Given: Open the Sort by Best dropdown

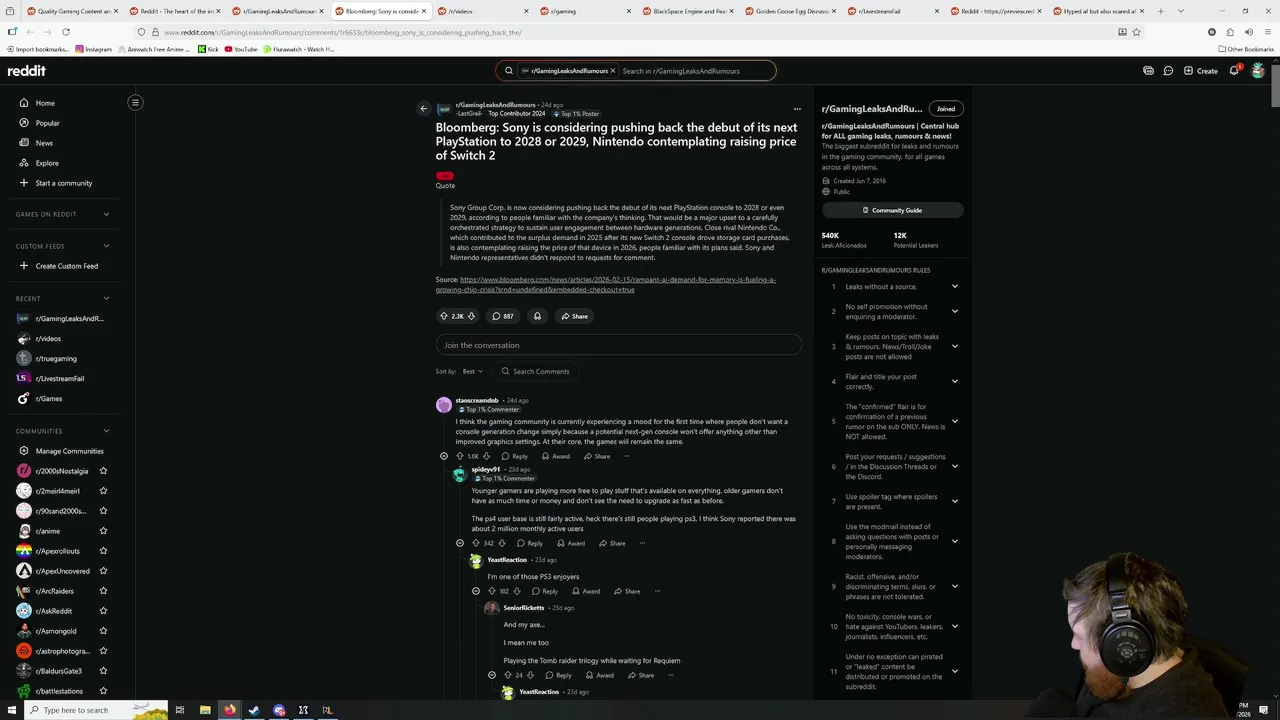Looking at the screenshot, I should [472, 371].
